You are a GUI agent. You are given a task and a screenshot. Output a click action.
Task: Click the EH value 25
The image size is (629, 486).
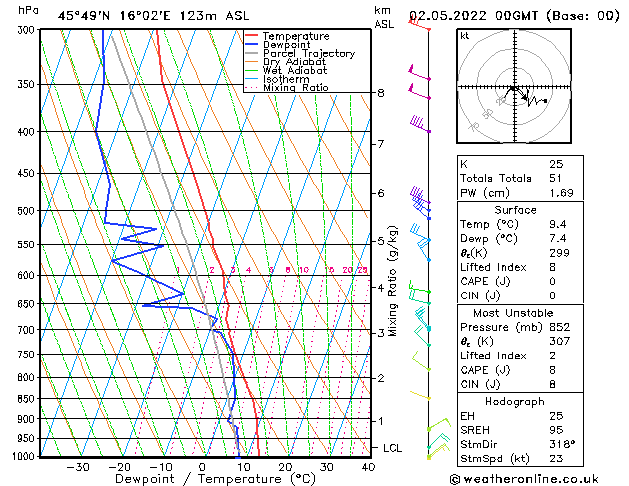click(556, 416)
